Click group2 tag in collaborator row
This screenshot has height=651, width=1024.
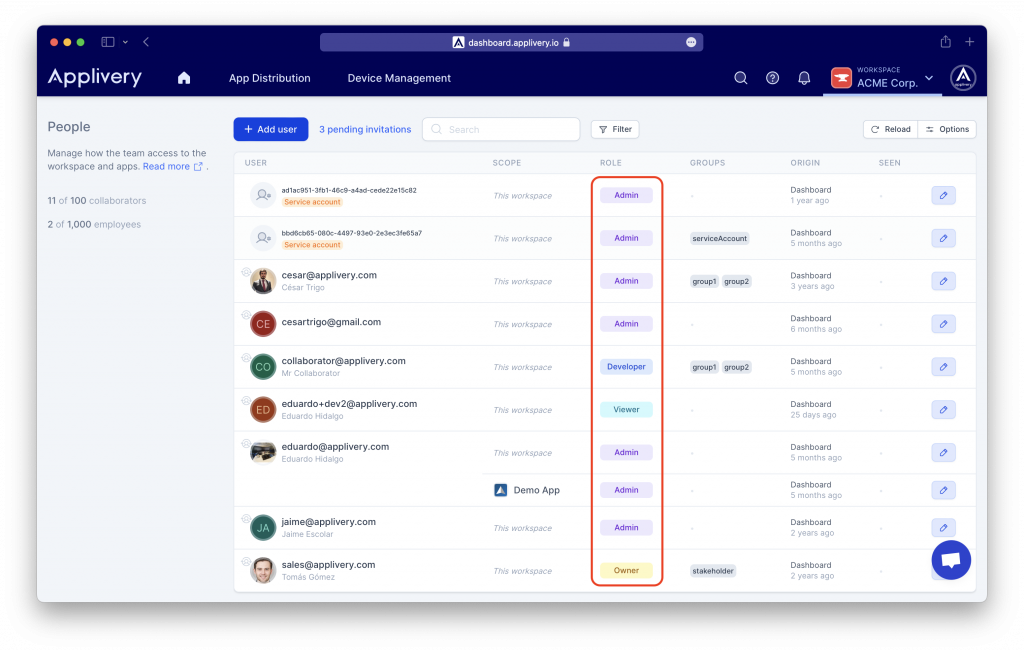pos(737,367)
